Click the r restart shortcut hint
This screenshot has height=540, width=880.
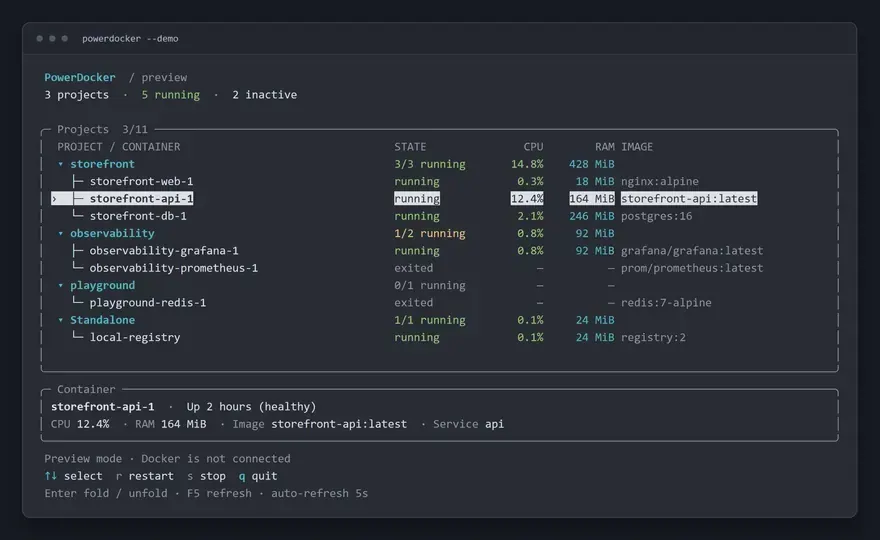145,476
